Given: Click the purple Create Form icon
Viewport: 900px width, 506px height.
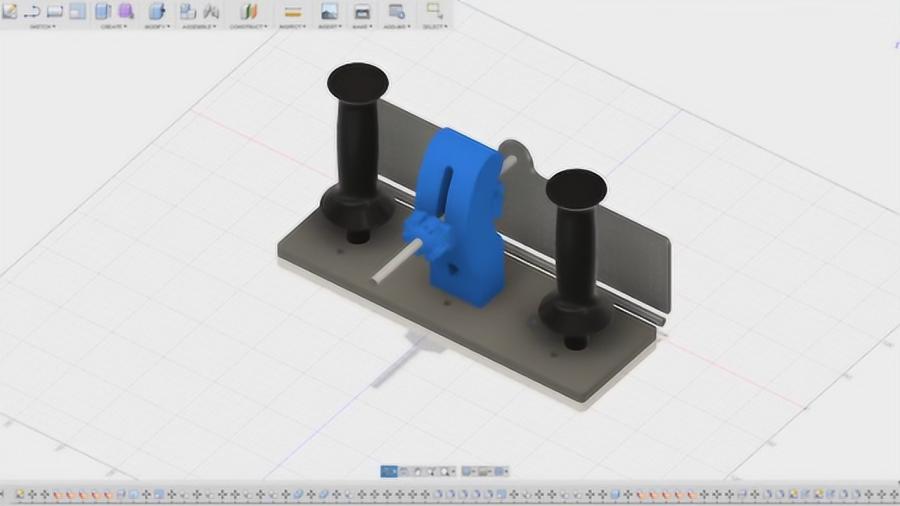Looking at the screenshot, I should pyautogui.click(x=126, y=11).
